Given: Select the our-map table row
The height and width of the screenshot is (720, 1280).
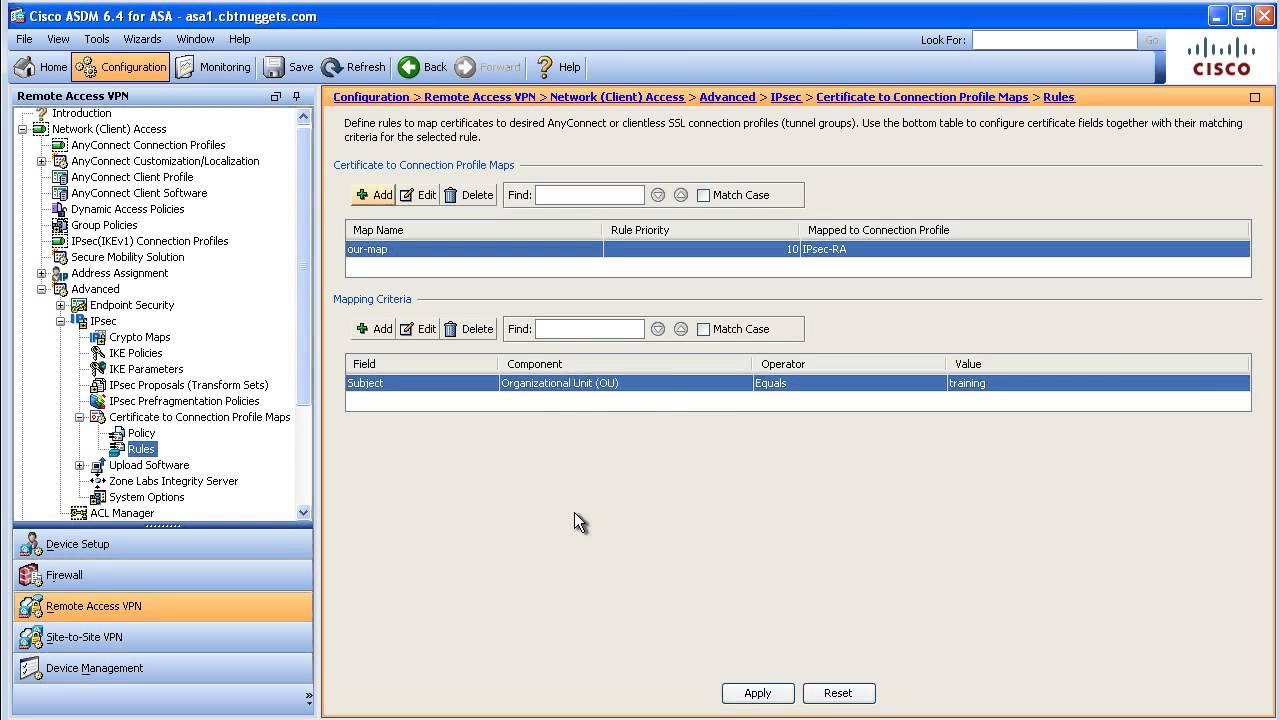Looking at the screenshot, I should (x=798, y=249).
